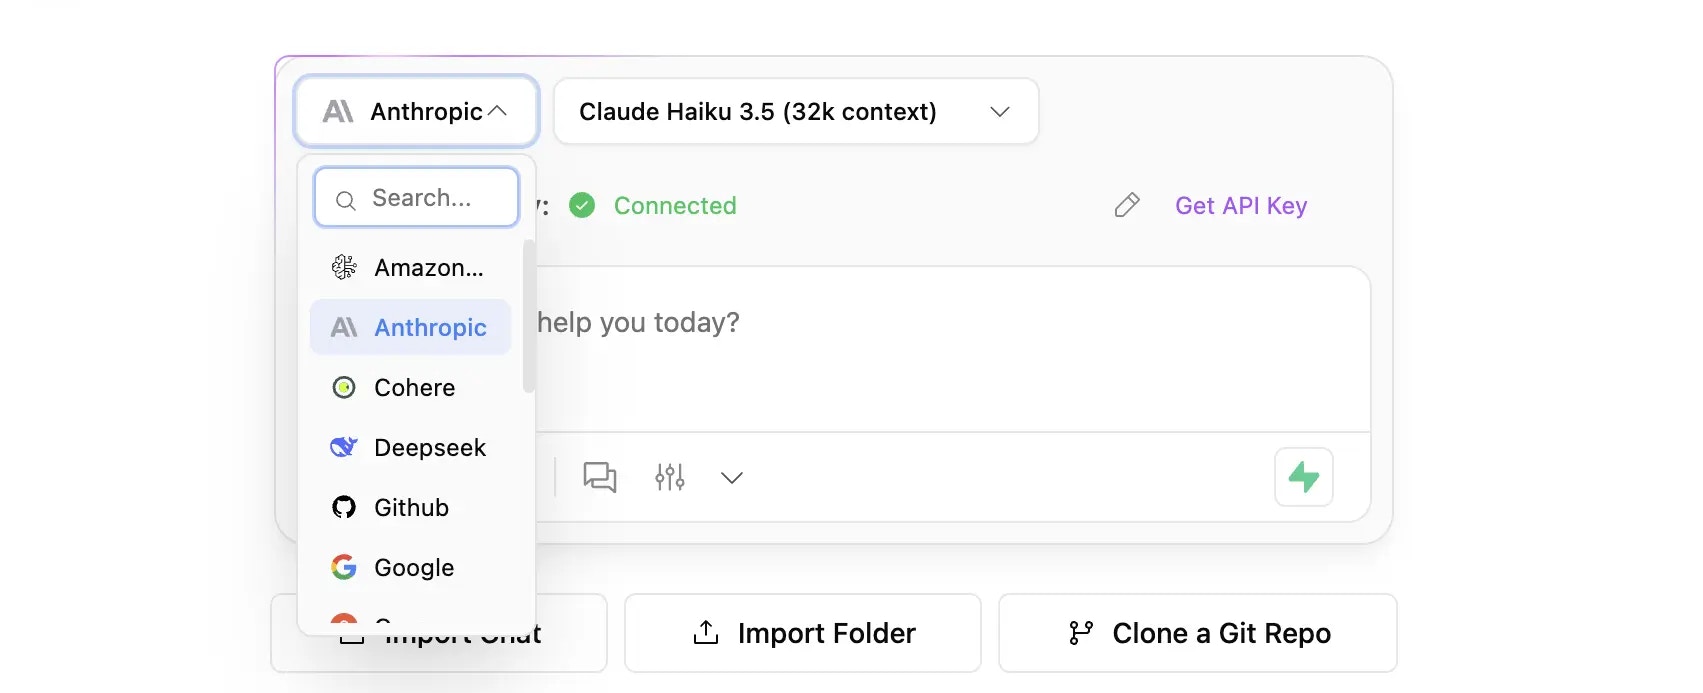Collapse the Anthropic provider dropdown
This screenshot has width=1703, height=693.
[x=497, y=111]
